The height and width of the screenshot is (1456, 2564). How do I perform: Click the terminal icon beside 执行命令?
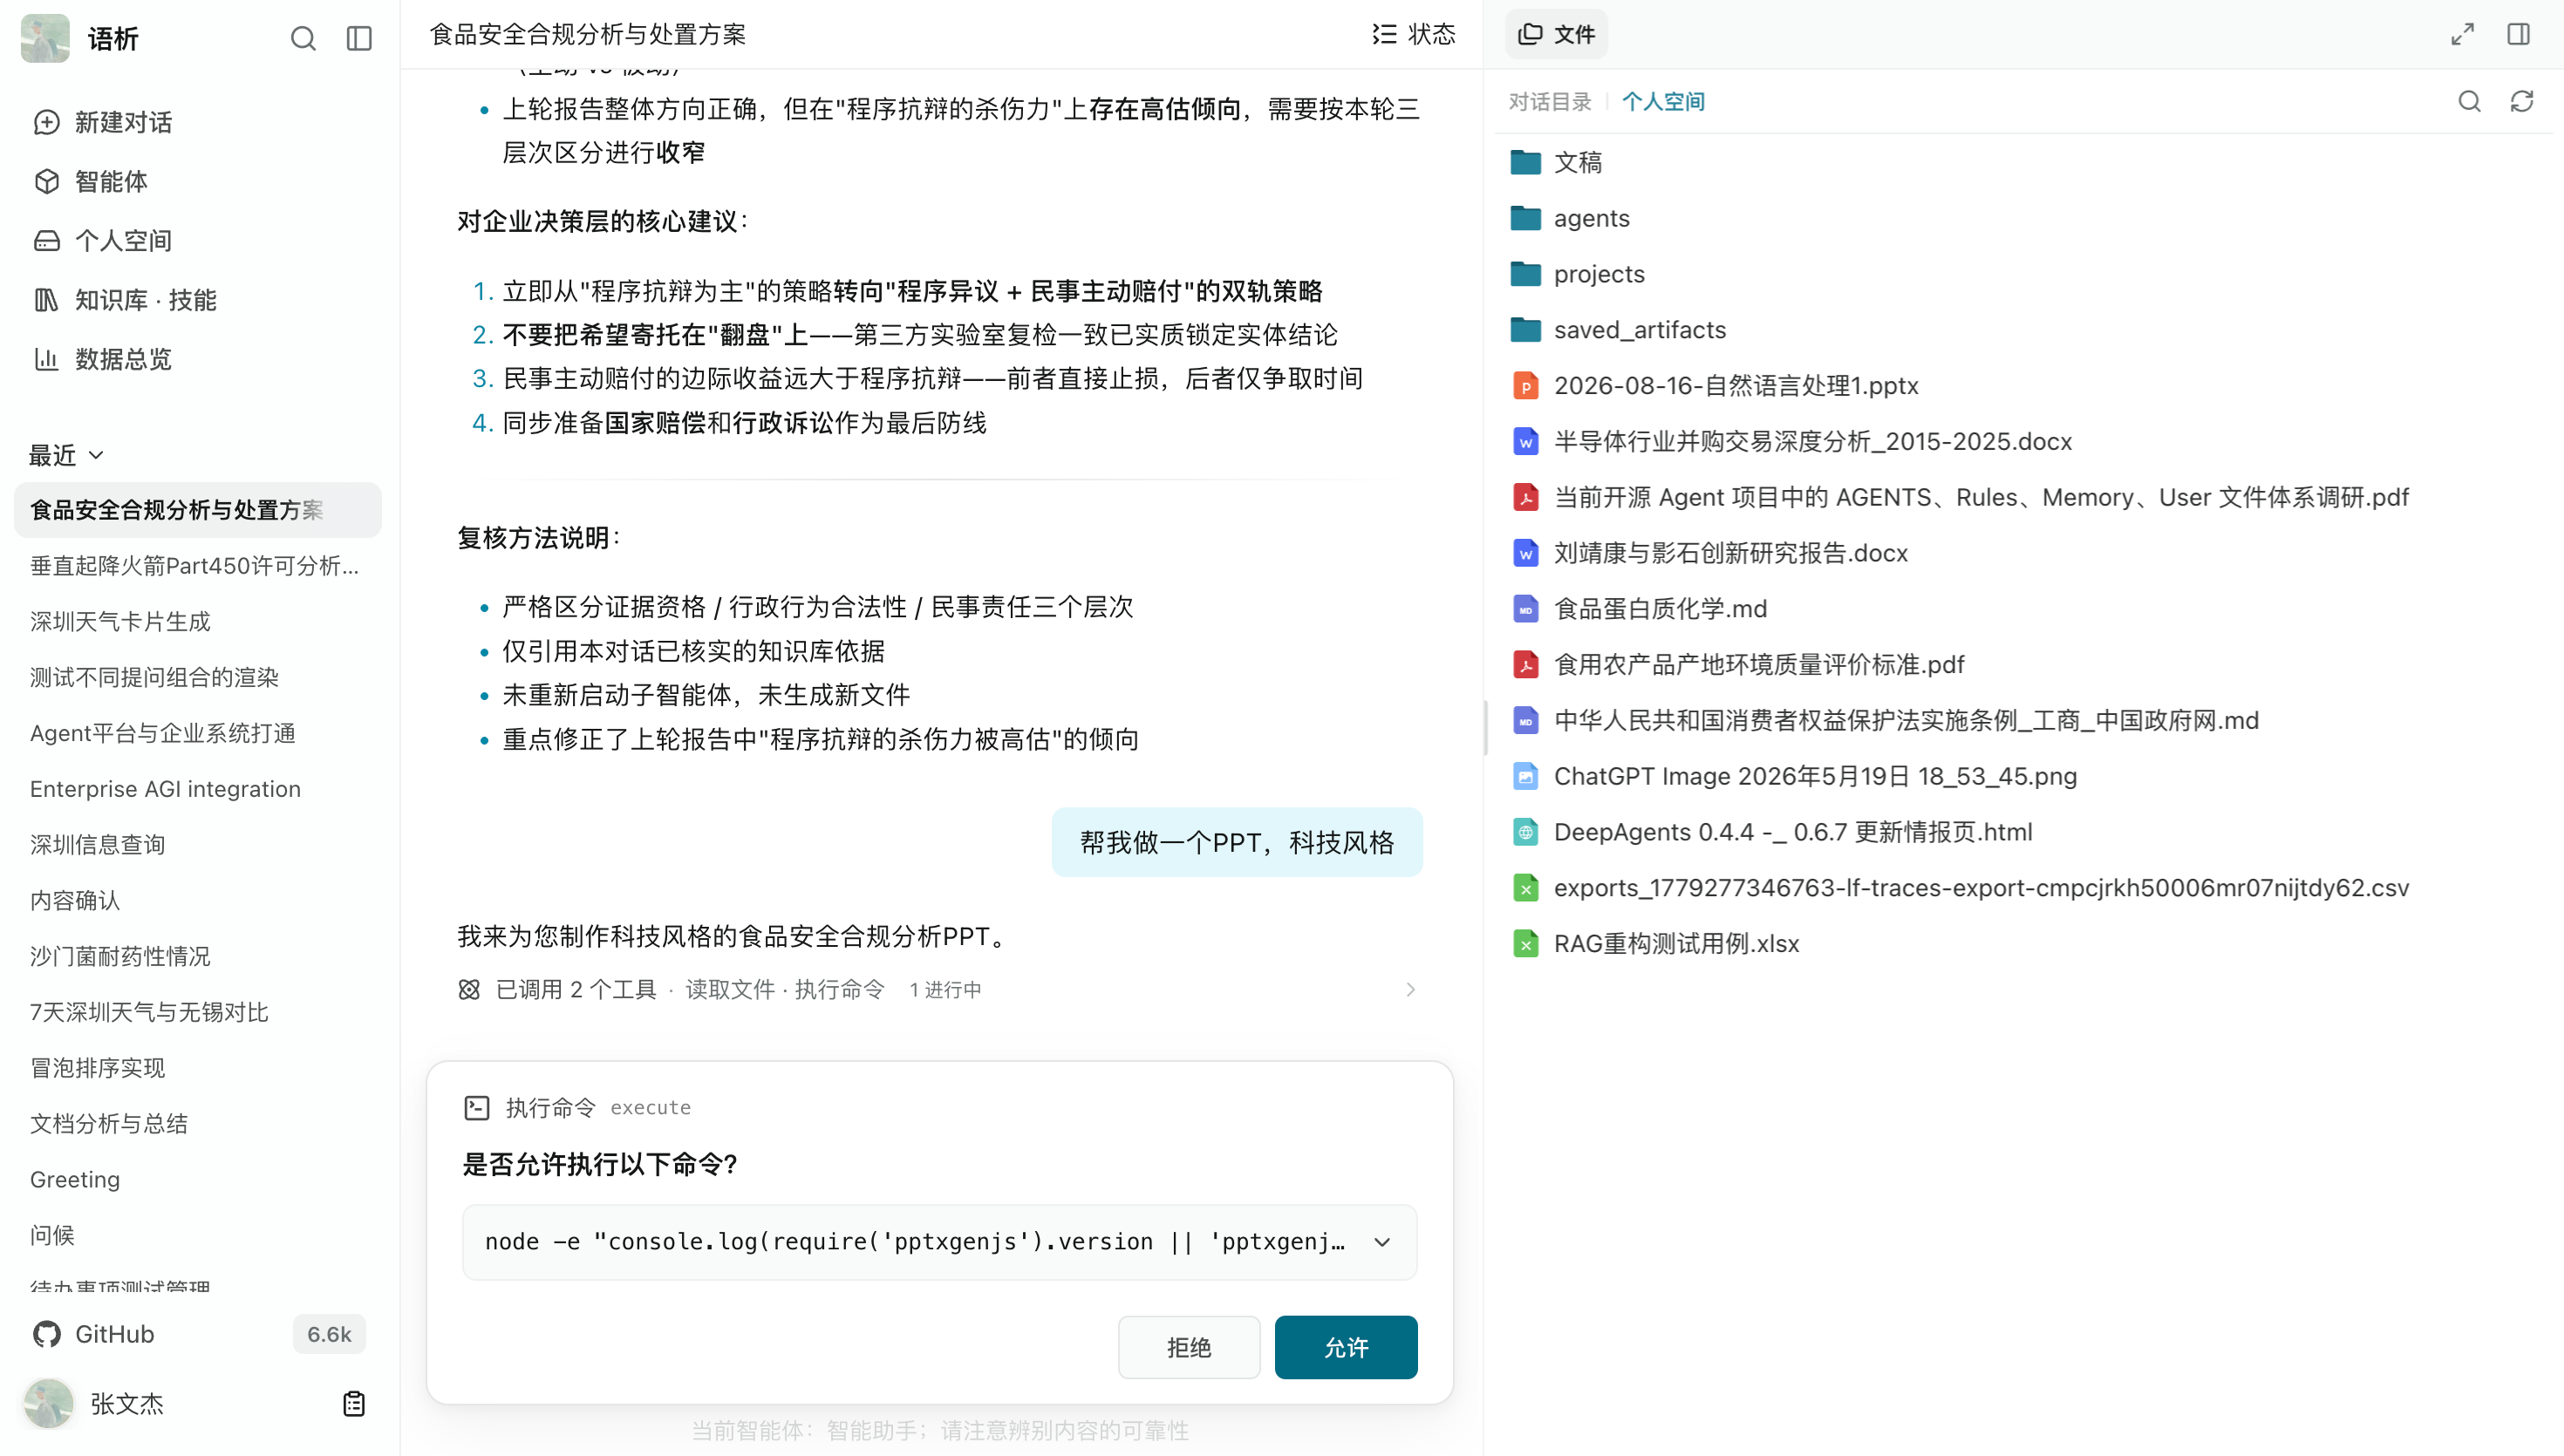pyautogui.click(x=477, y=1107)
